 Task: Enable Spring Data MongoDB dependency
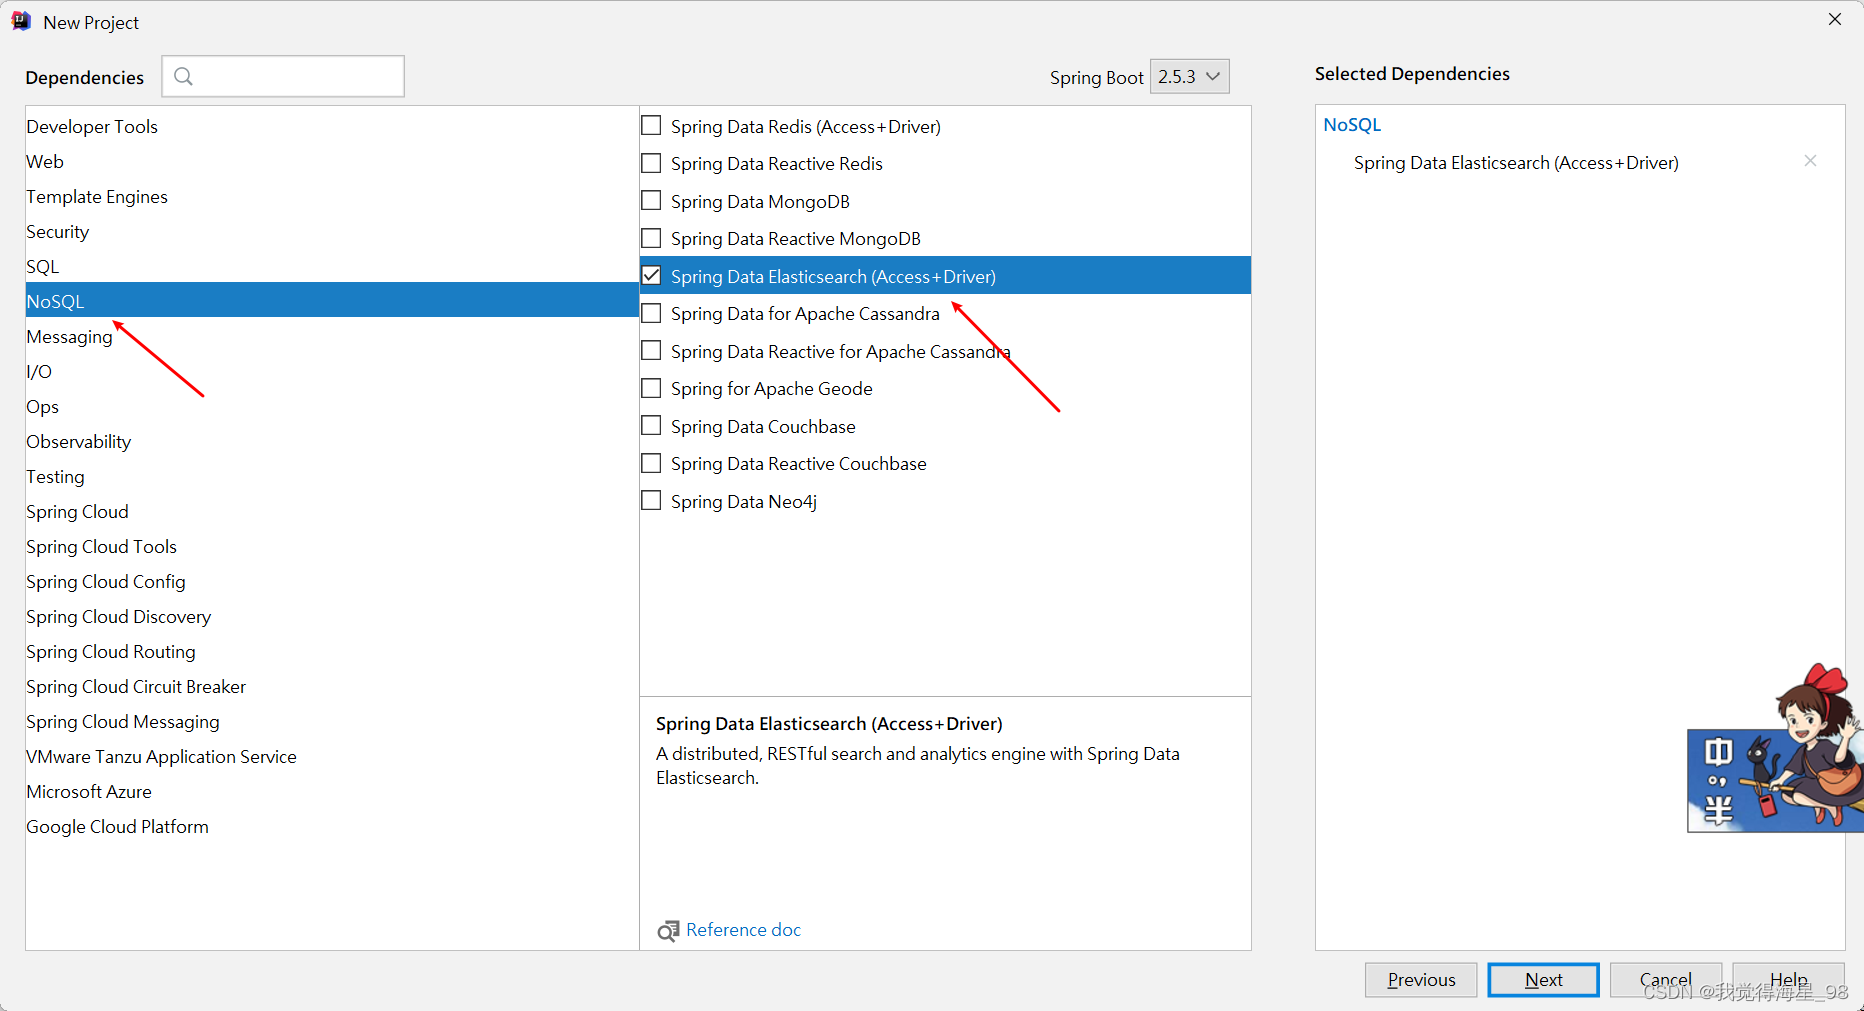point(651,201)
